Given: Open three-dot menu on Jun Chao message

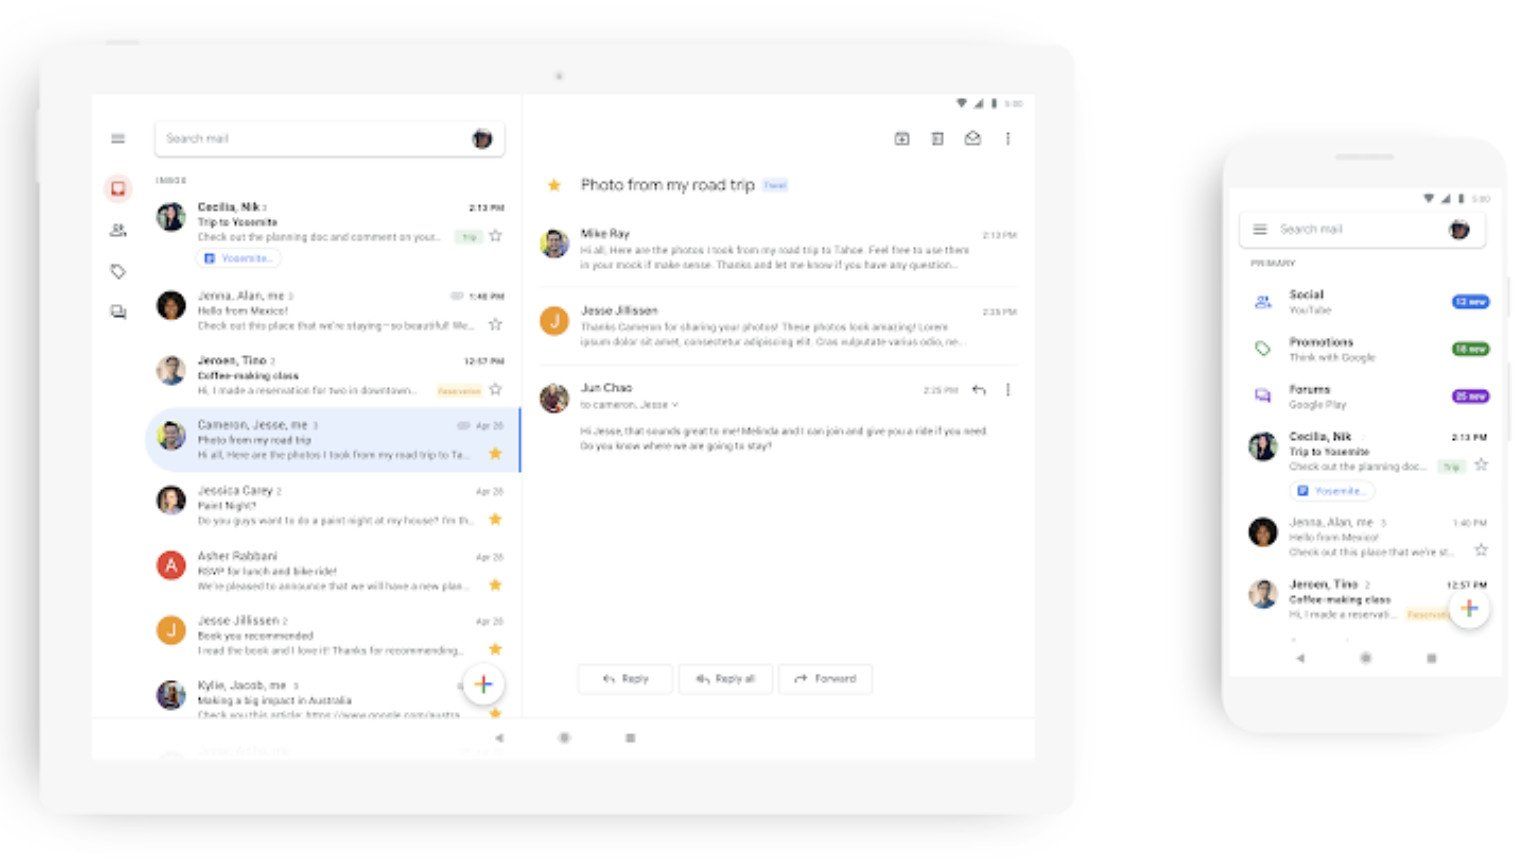Looking at the screenshot, I should [x=1008, y=390].
